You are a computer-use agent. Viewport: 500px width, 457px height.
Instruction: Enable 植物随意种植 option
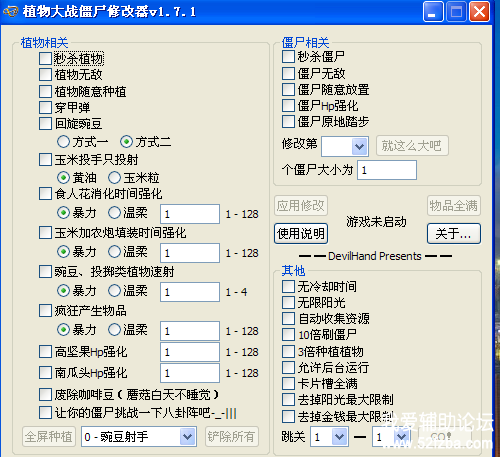[45, 91]
